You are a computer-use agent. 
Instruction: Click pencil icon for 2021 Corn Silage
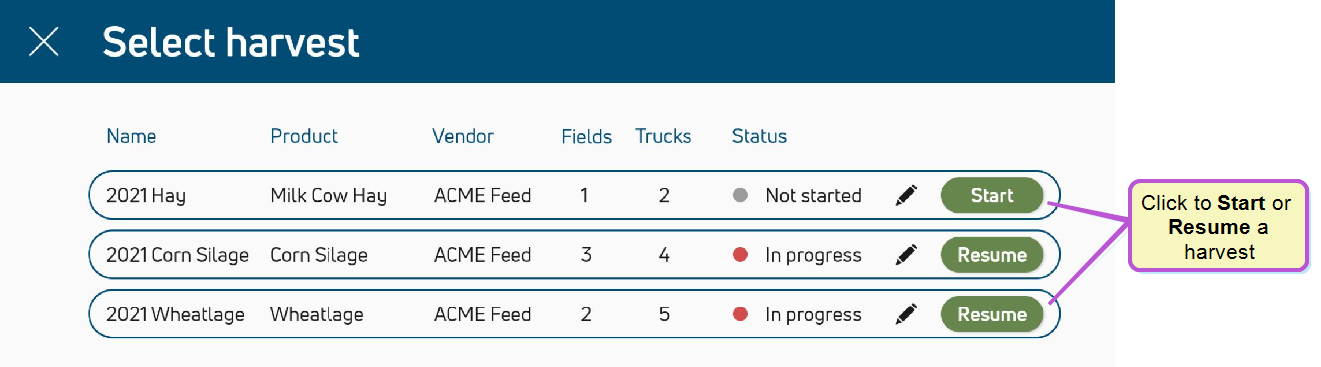[906, 255]
